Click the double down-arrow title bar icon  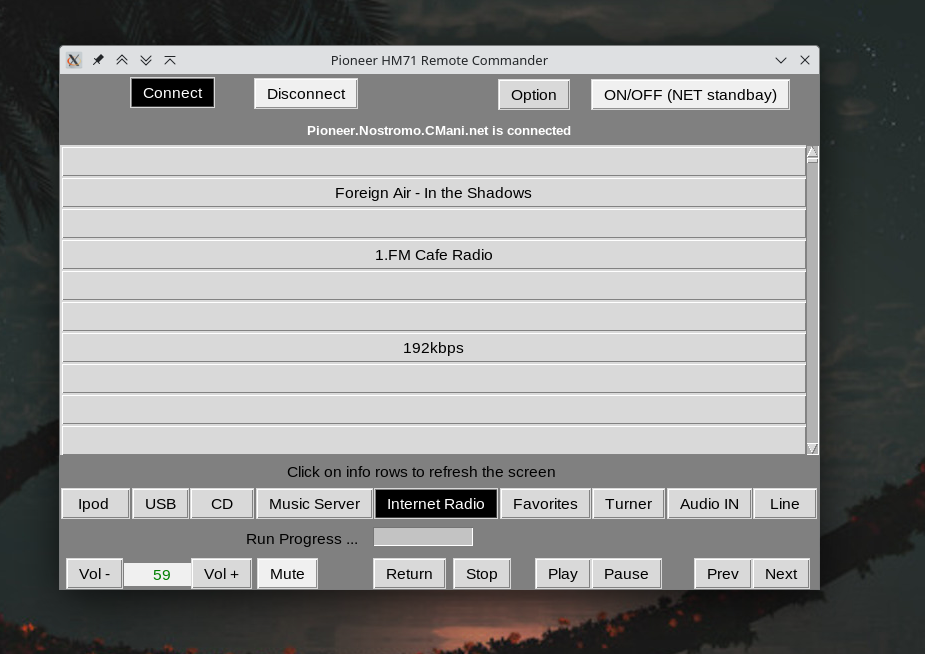[x=146, y=60]
